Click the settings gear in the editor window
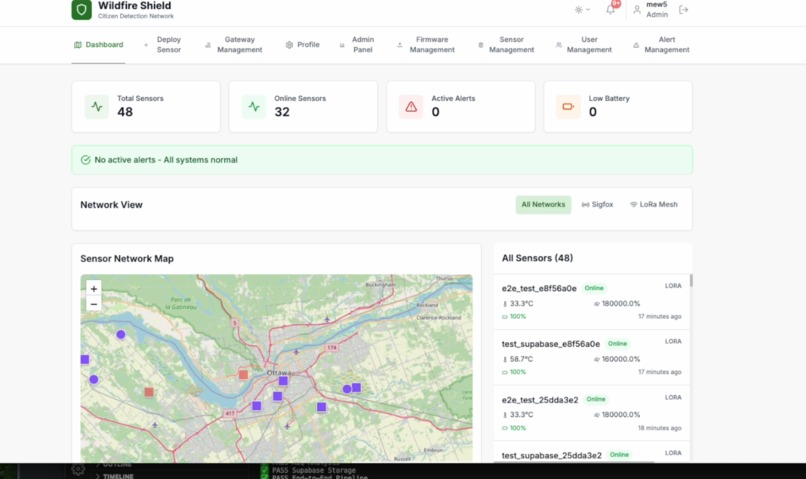The image size is (806, 479). pyautogui.click(x=78, y=469)
